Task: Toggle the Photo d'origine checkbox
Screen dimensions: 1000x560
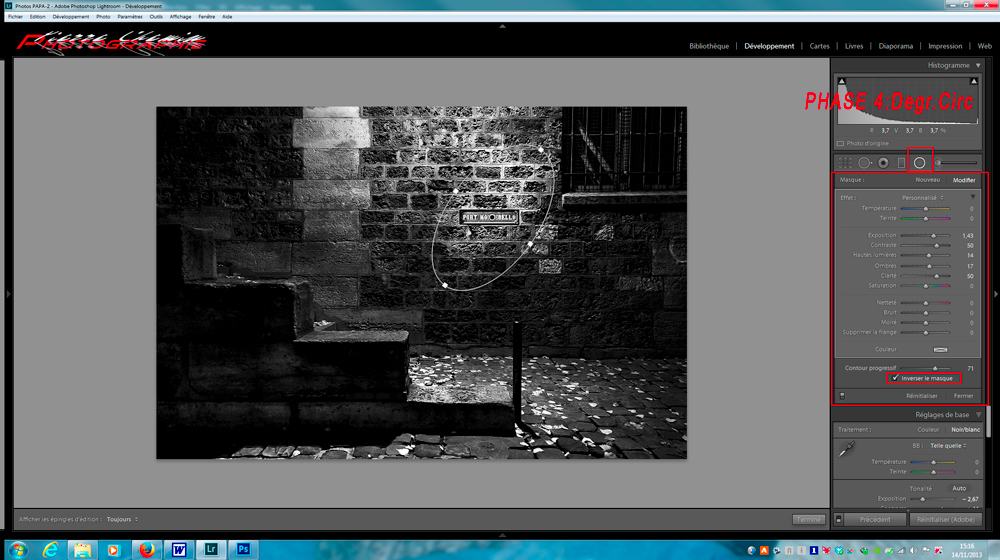Action: (x=841, y=143)
